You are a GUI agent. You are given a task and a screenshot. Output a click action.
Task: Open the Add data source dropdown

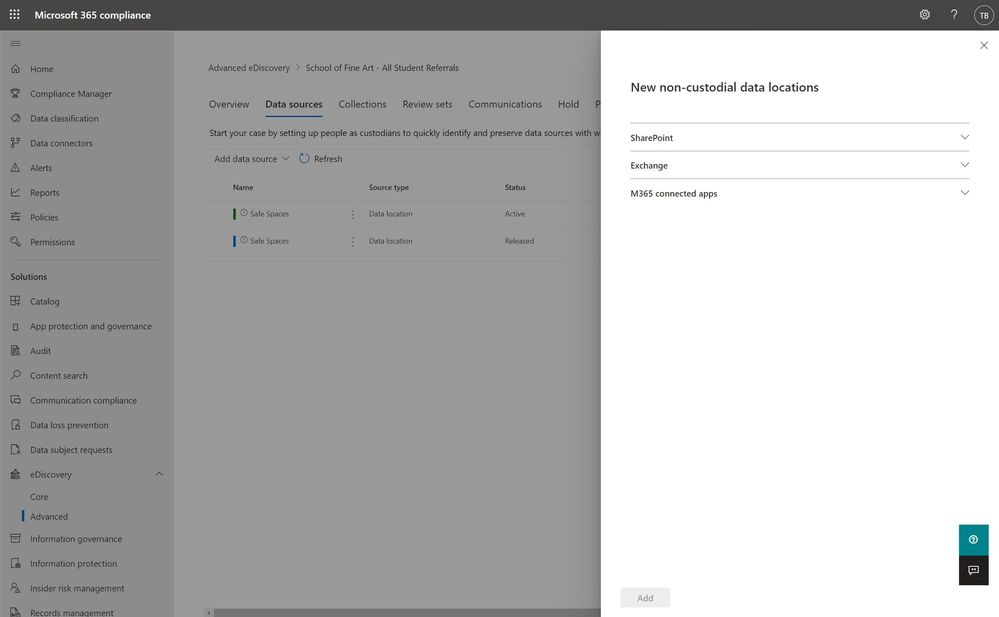point(252,159)
